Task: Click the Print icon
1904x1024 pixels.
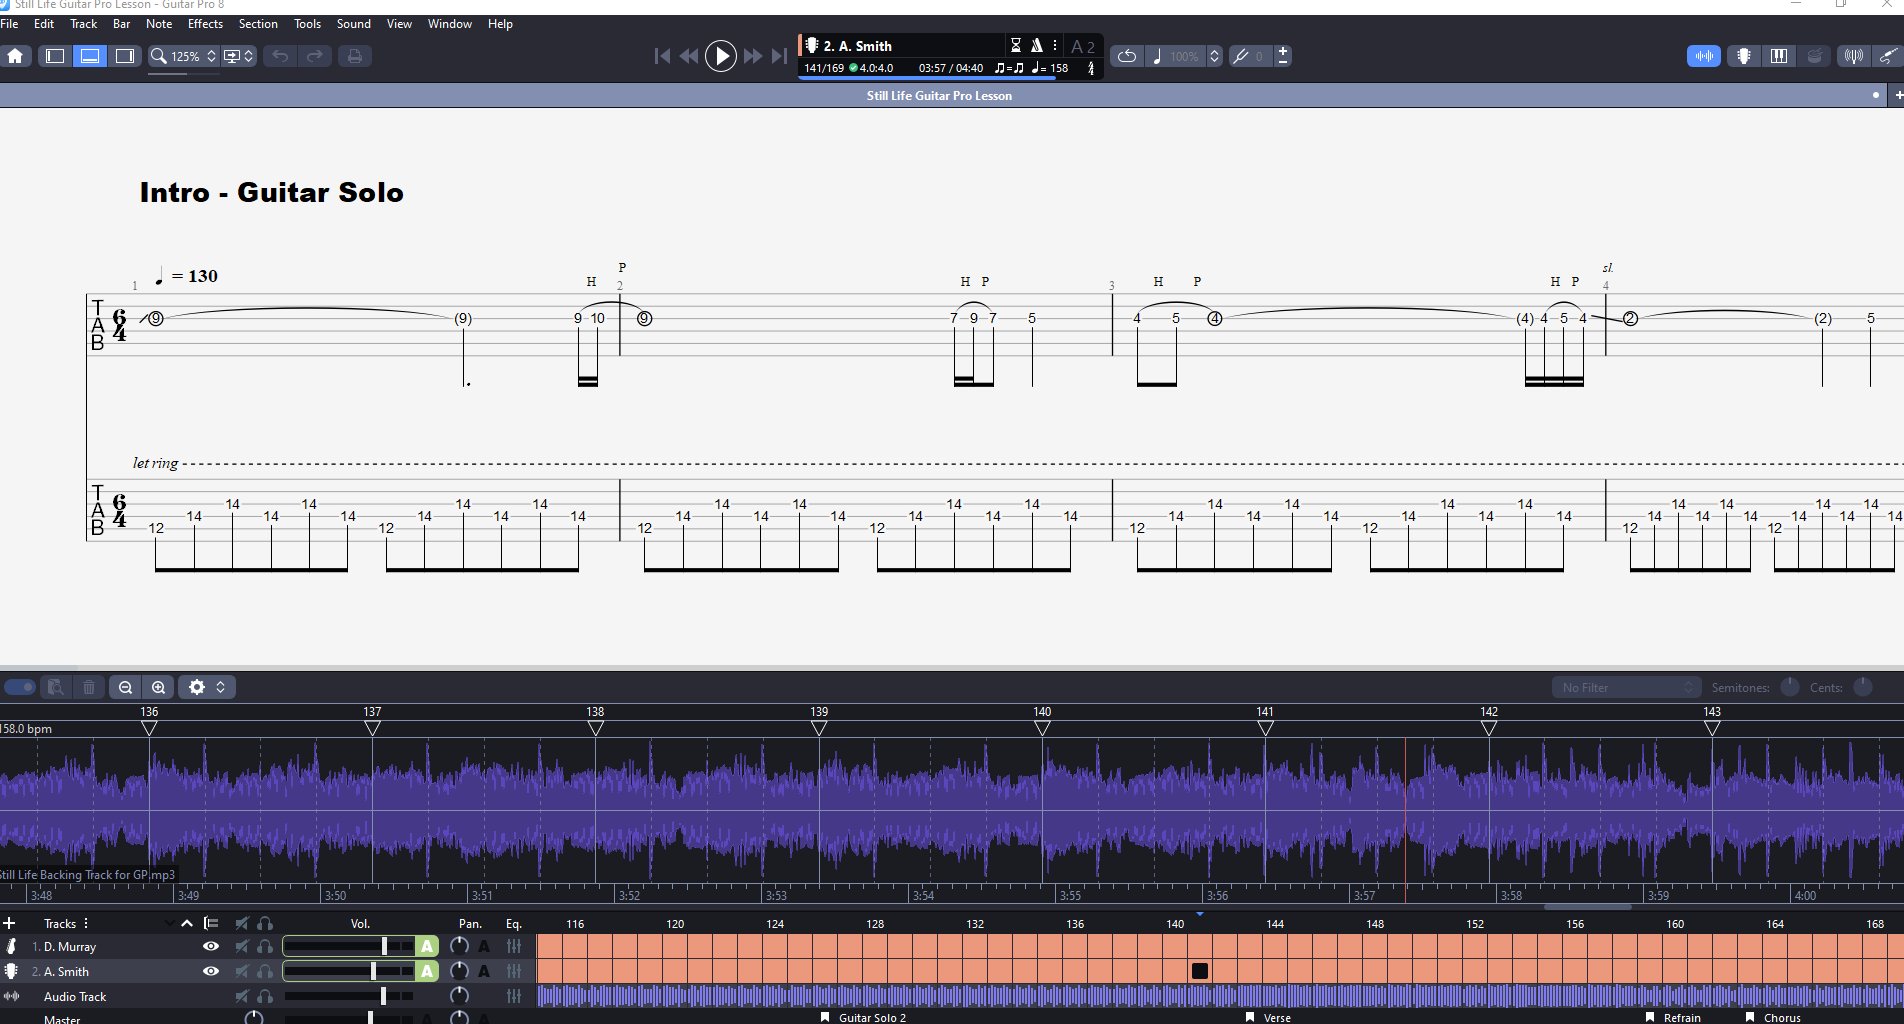Action: coord(354,56)
